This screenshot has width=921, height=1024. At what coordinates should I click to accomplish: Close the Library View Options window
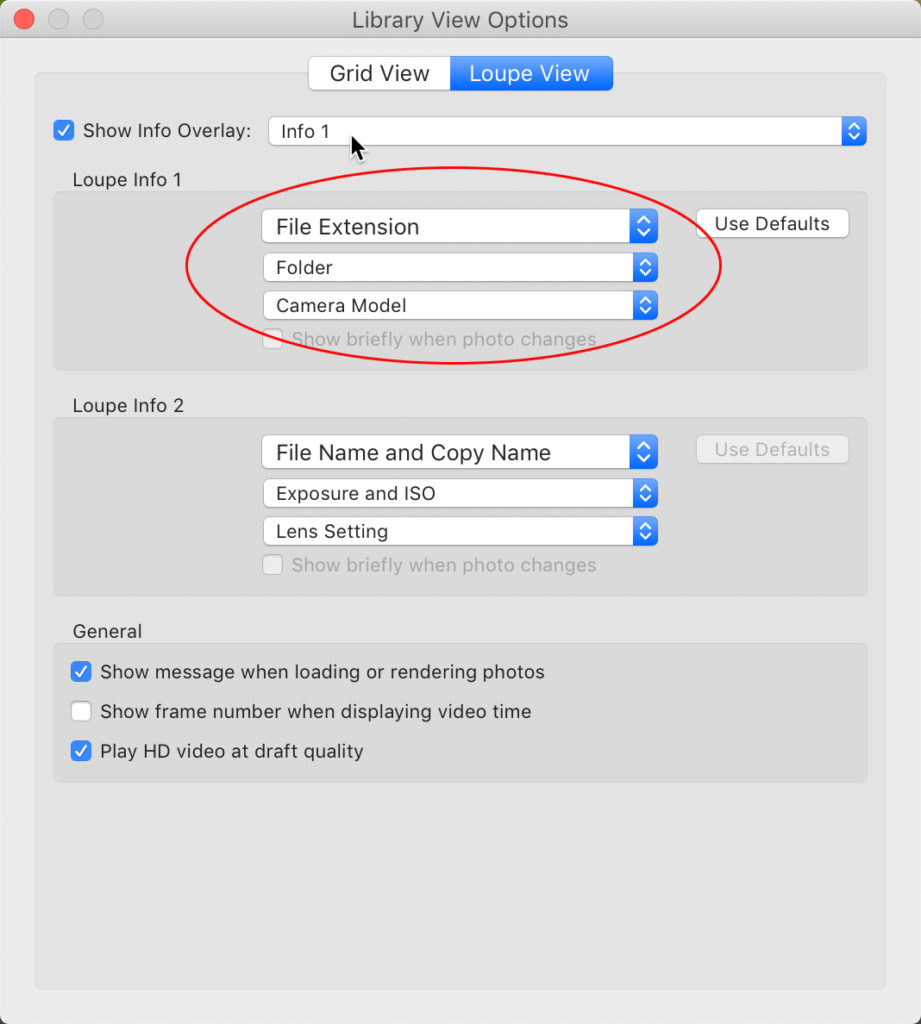pos(24,19)
